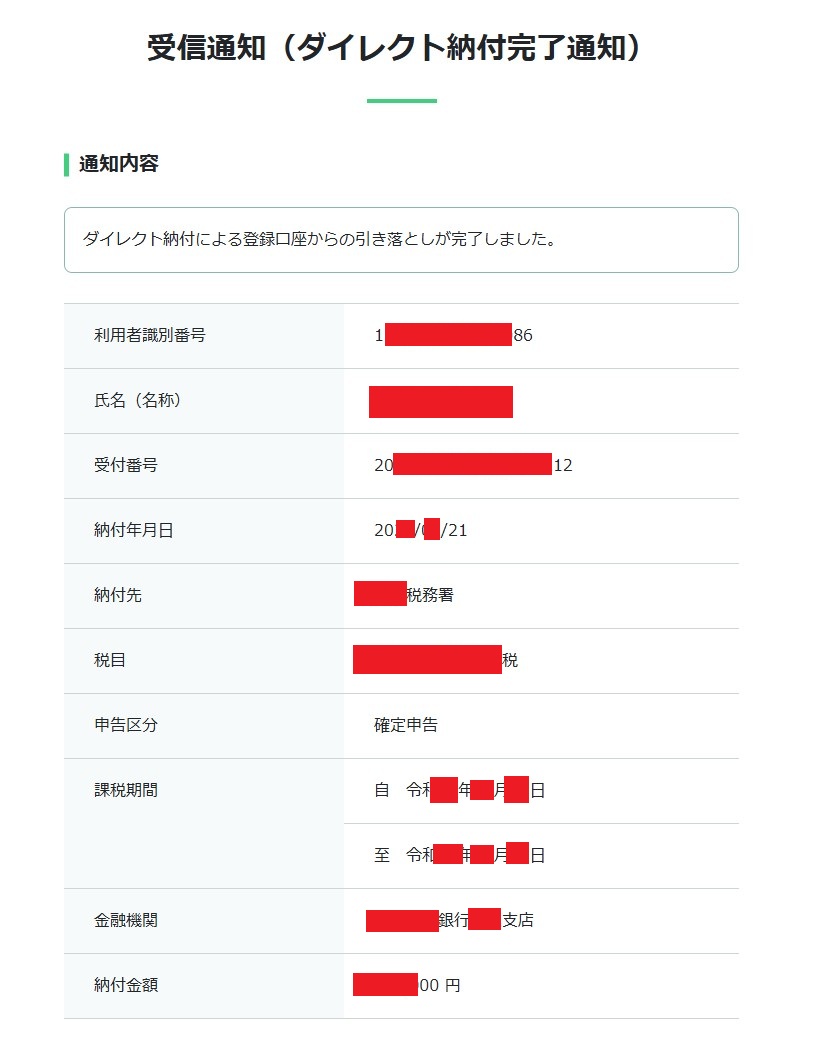Screen dimensions: 814x1041
Task: Click the 納付先 row label
Action: pos(117,596)
